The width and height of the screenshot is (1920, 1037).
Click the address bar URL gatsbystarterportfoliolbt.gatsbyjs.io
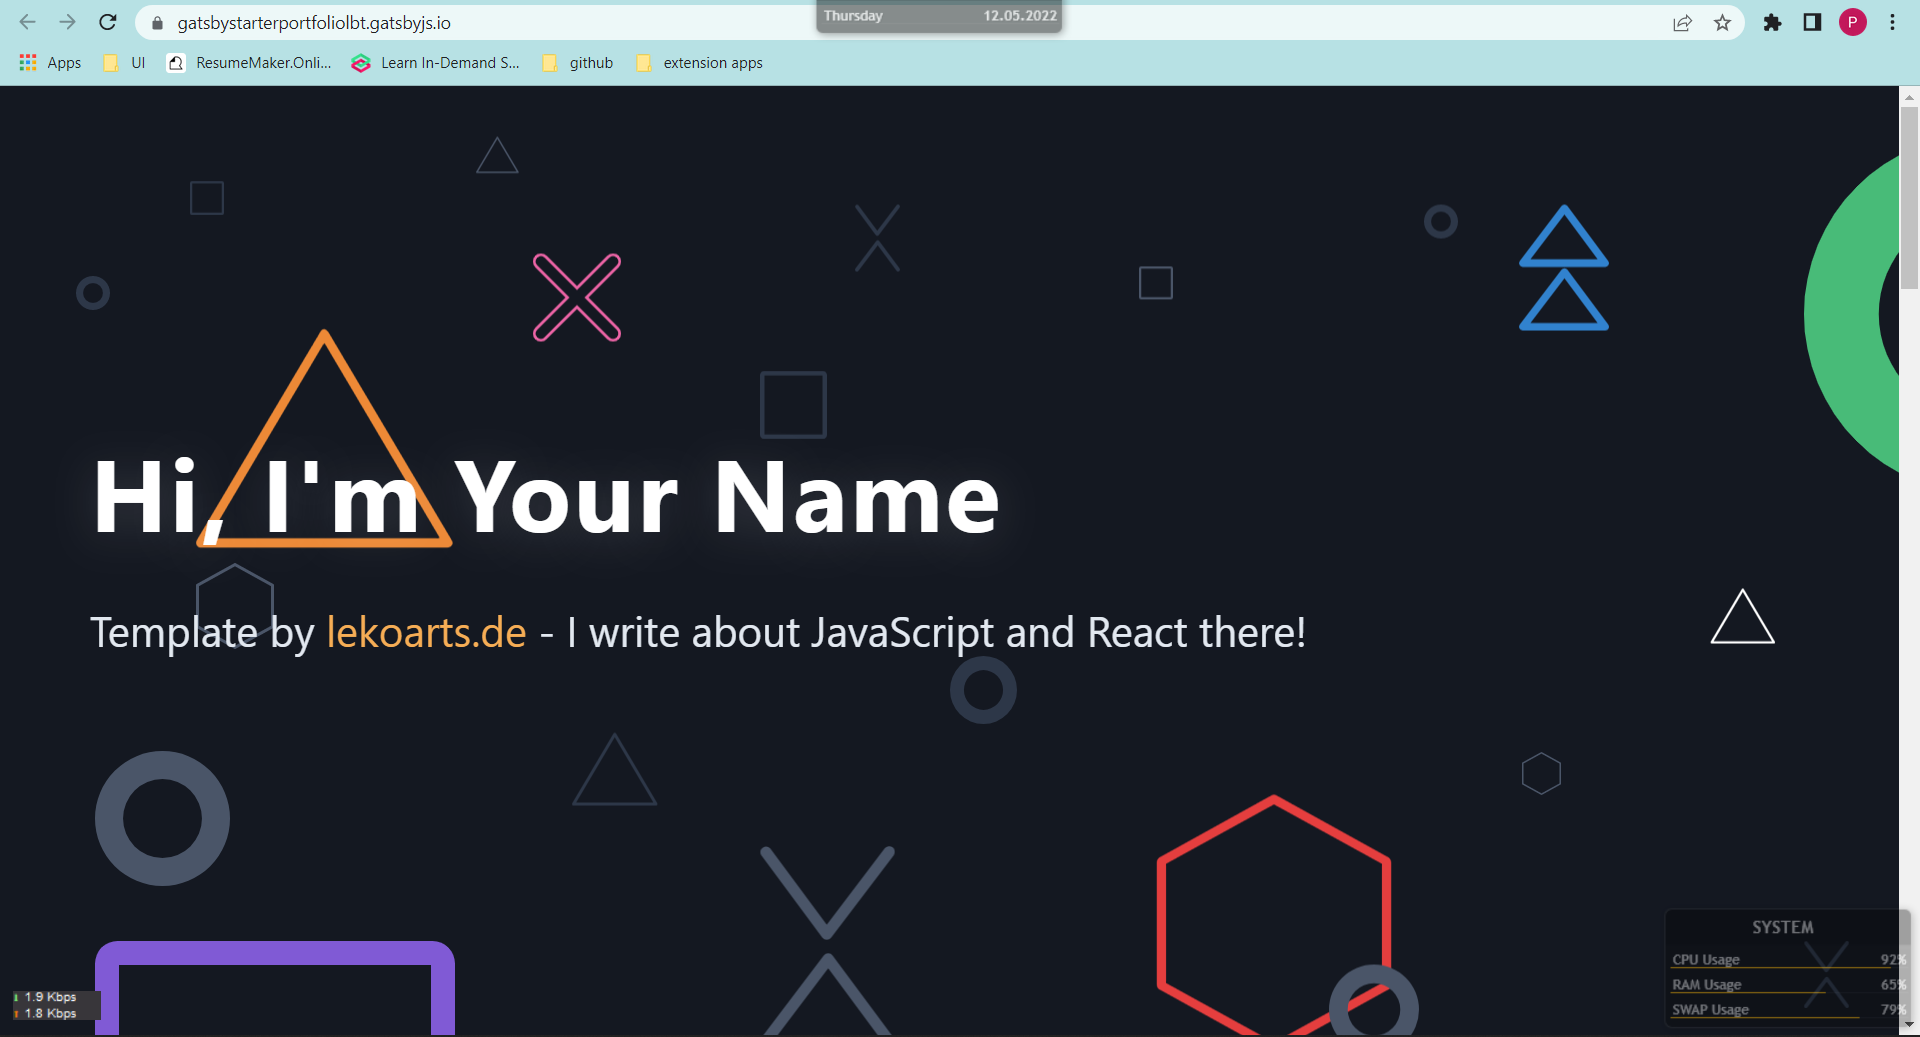[x=314, y=23]
